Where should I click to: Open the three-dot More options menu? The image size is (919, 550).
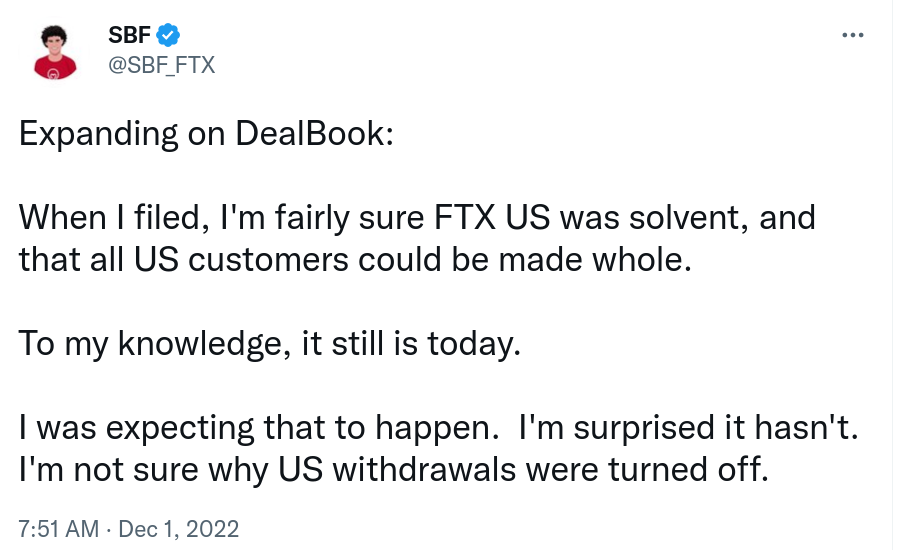point(852,35)
